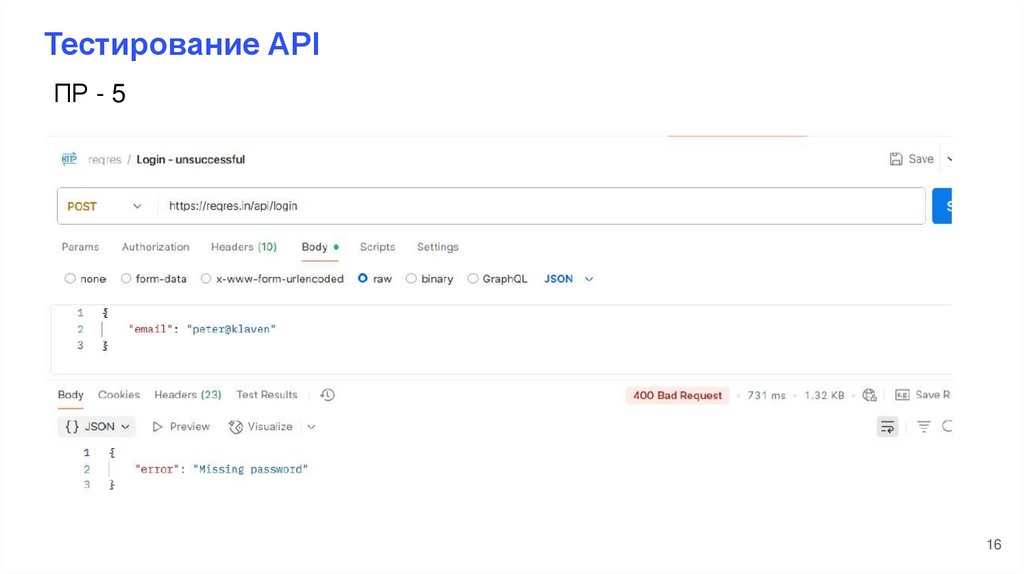Click the Save floppy disk icon
This screenshot has height=574, width=1024.
(x=896, y=159)
